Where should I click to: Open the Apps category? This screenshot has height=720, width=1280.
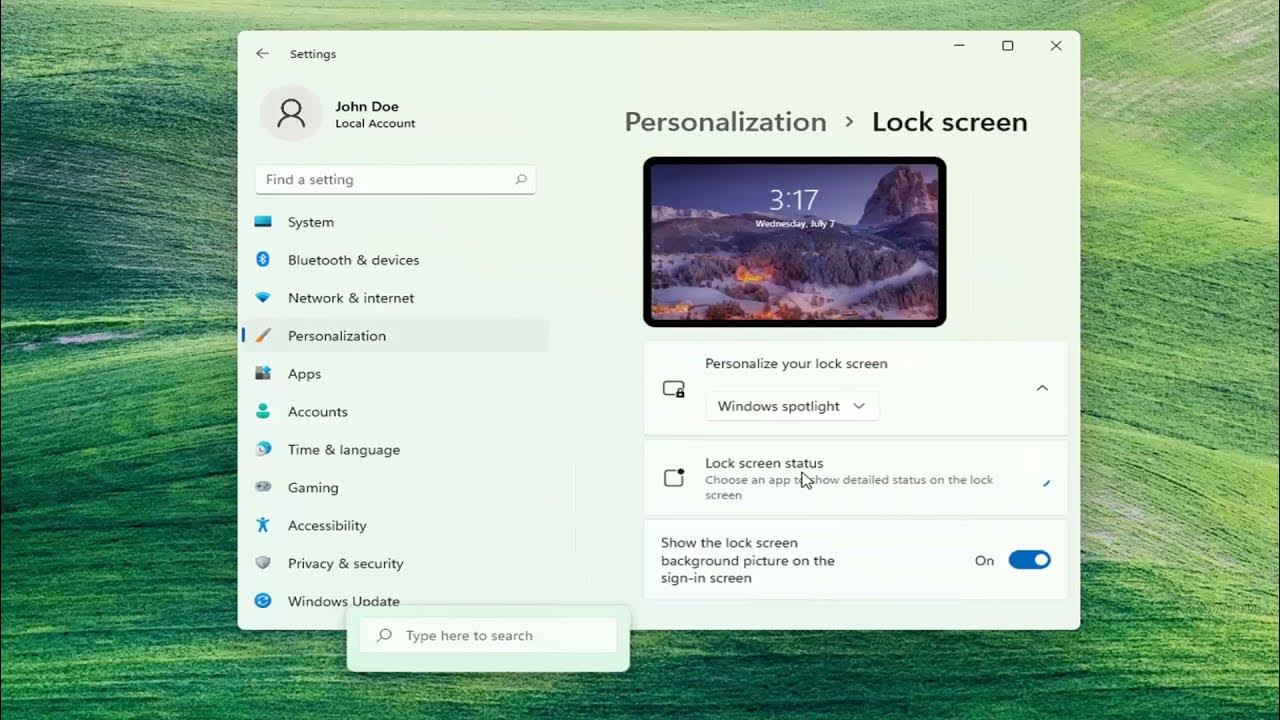[396, 374]
